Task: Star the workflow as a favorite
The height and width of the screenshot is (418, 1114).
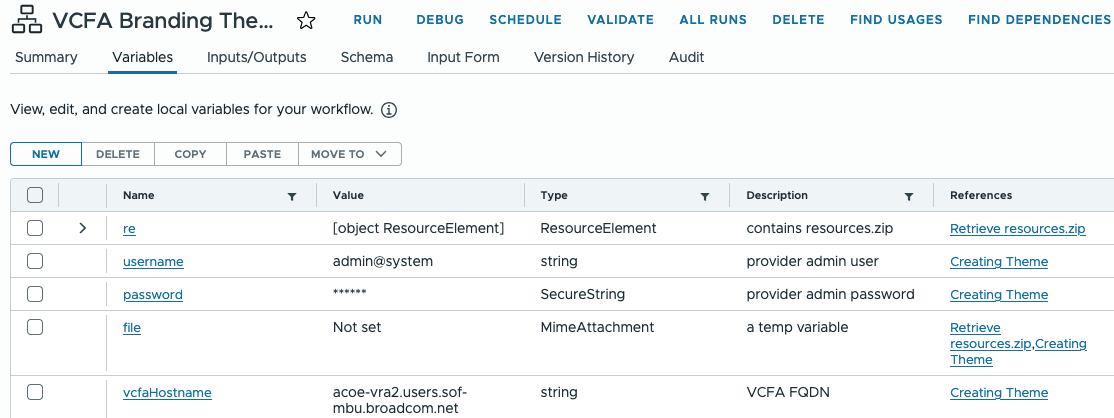Action: pos(306,21)
